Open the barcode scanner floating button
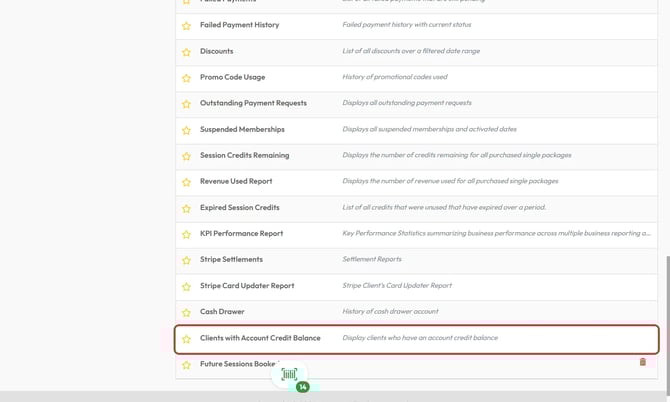Screen dimensions: 670x402 pos(289,375)
